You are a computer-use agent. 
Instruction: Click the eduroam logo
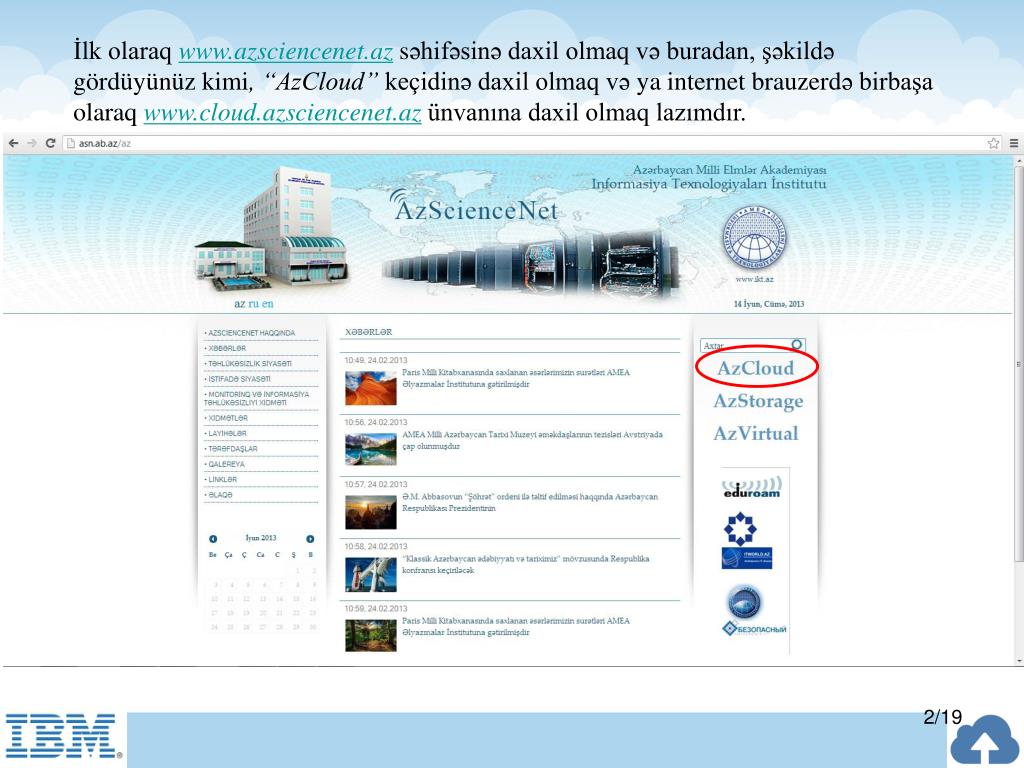tap(752, 487)
